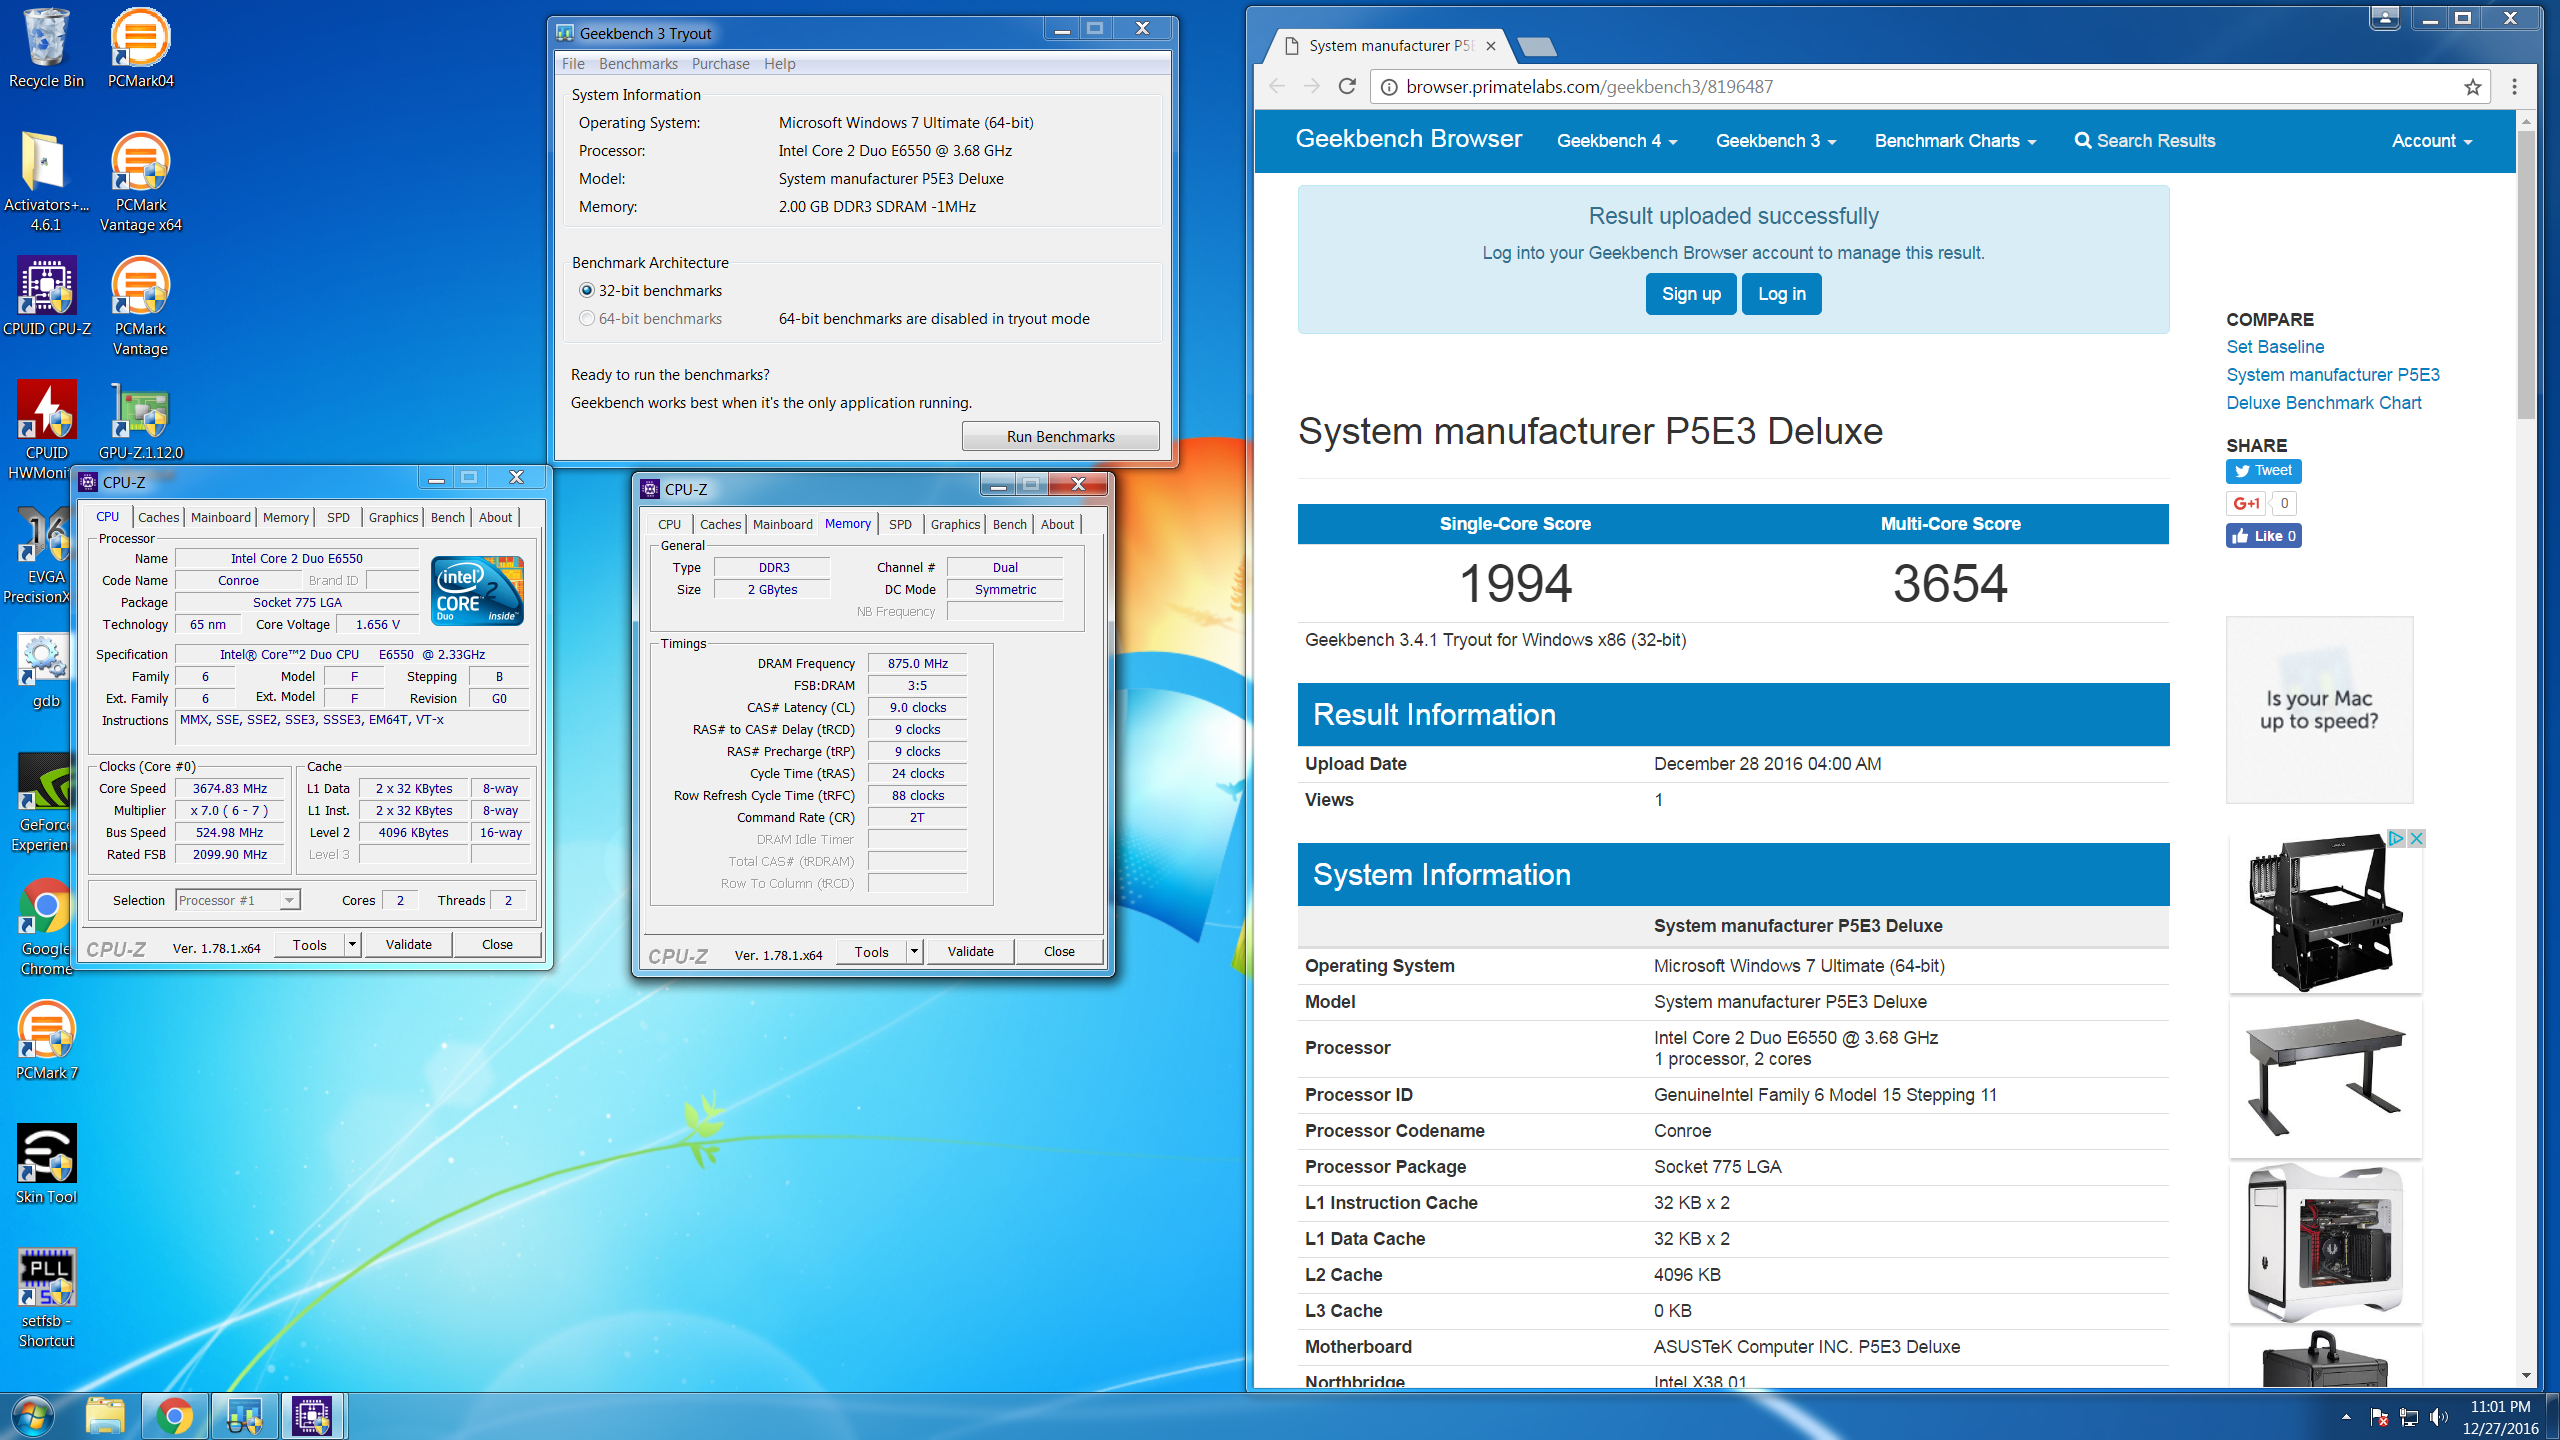Click Run Benchmarks button

pos(1060,436)
